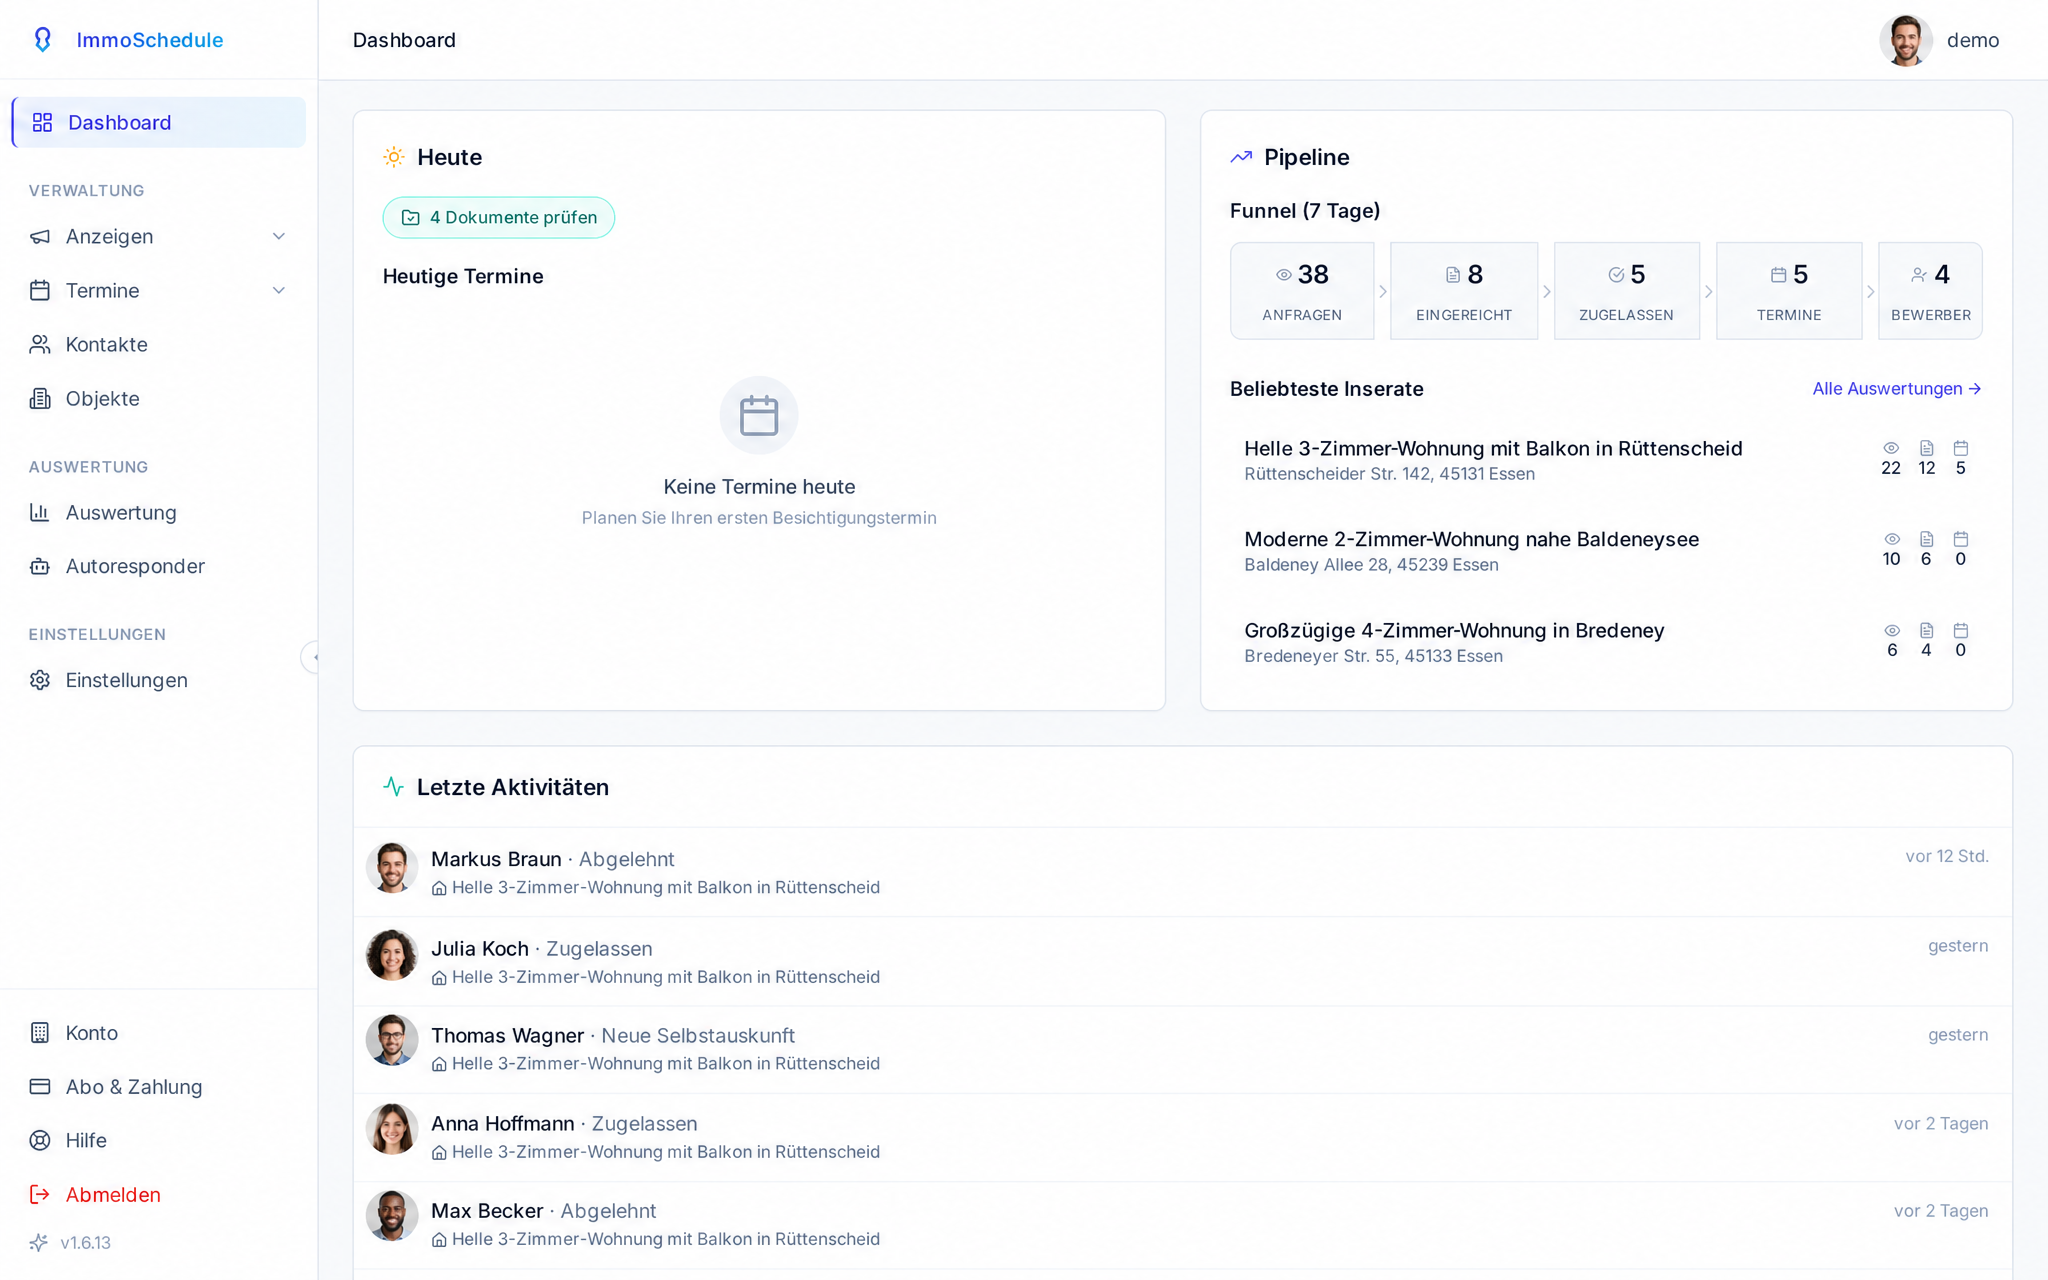Click the sun icon beside Heute

tap(394, 157)
